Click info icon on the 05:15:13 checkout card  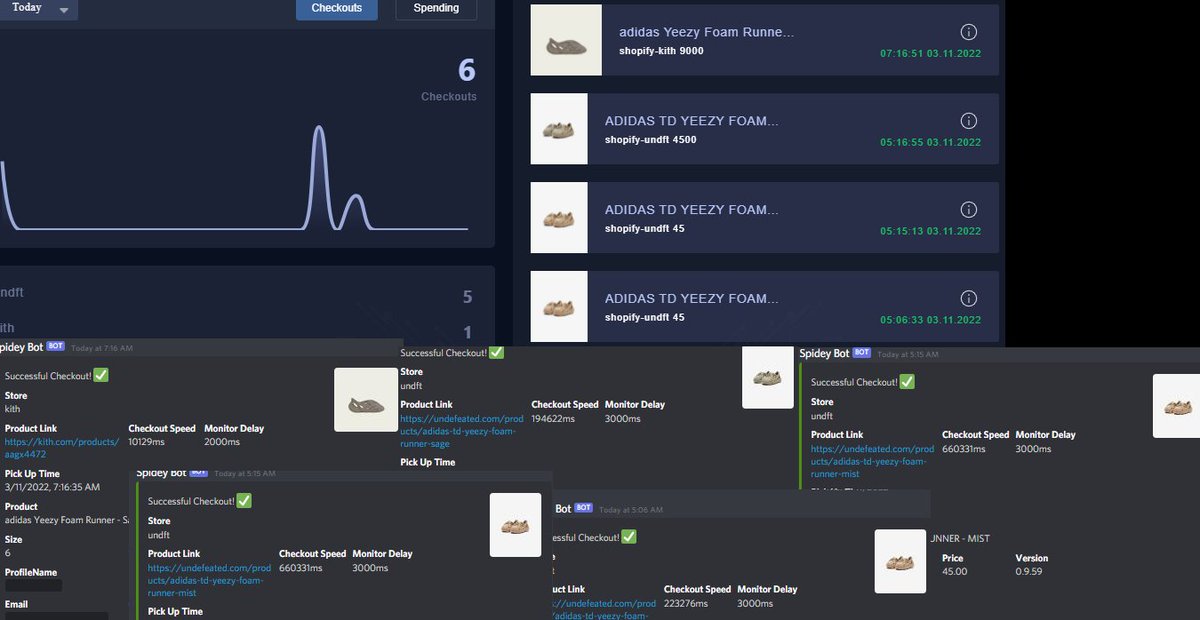click(x=968, y=210)
